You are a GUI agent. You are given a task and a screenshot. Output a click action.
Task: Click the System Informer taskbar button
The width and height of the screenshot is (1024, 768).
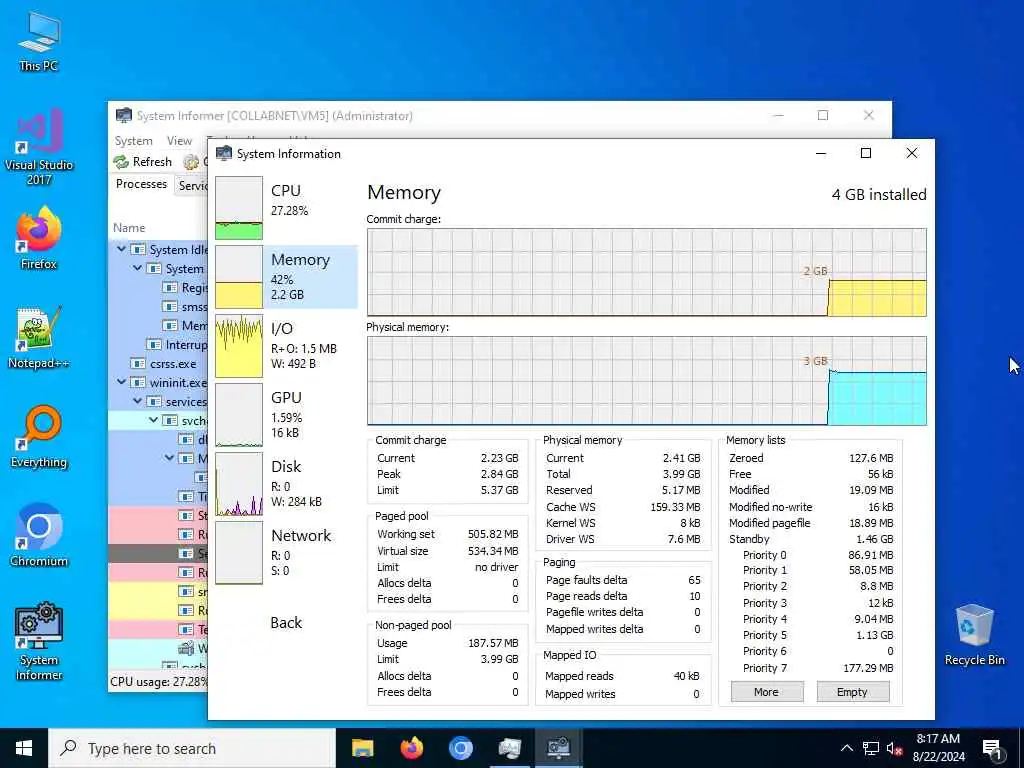[x=558, y=748]
